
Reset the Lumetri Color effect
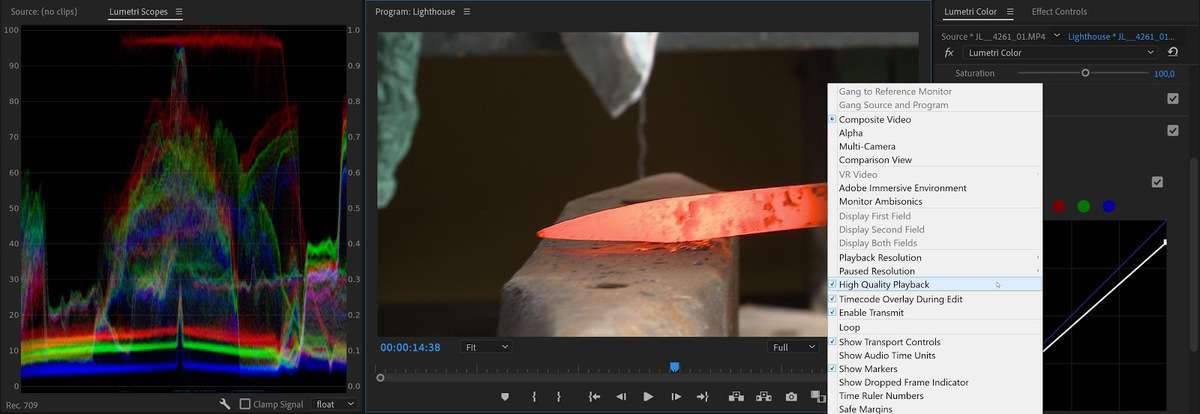click(x=1173, y=52)
